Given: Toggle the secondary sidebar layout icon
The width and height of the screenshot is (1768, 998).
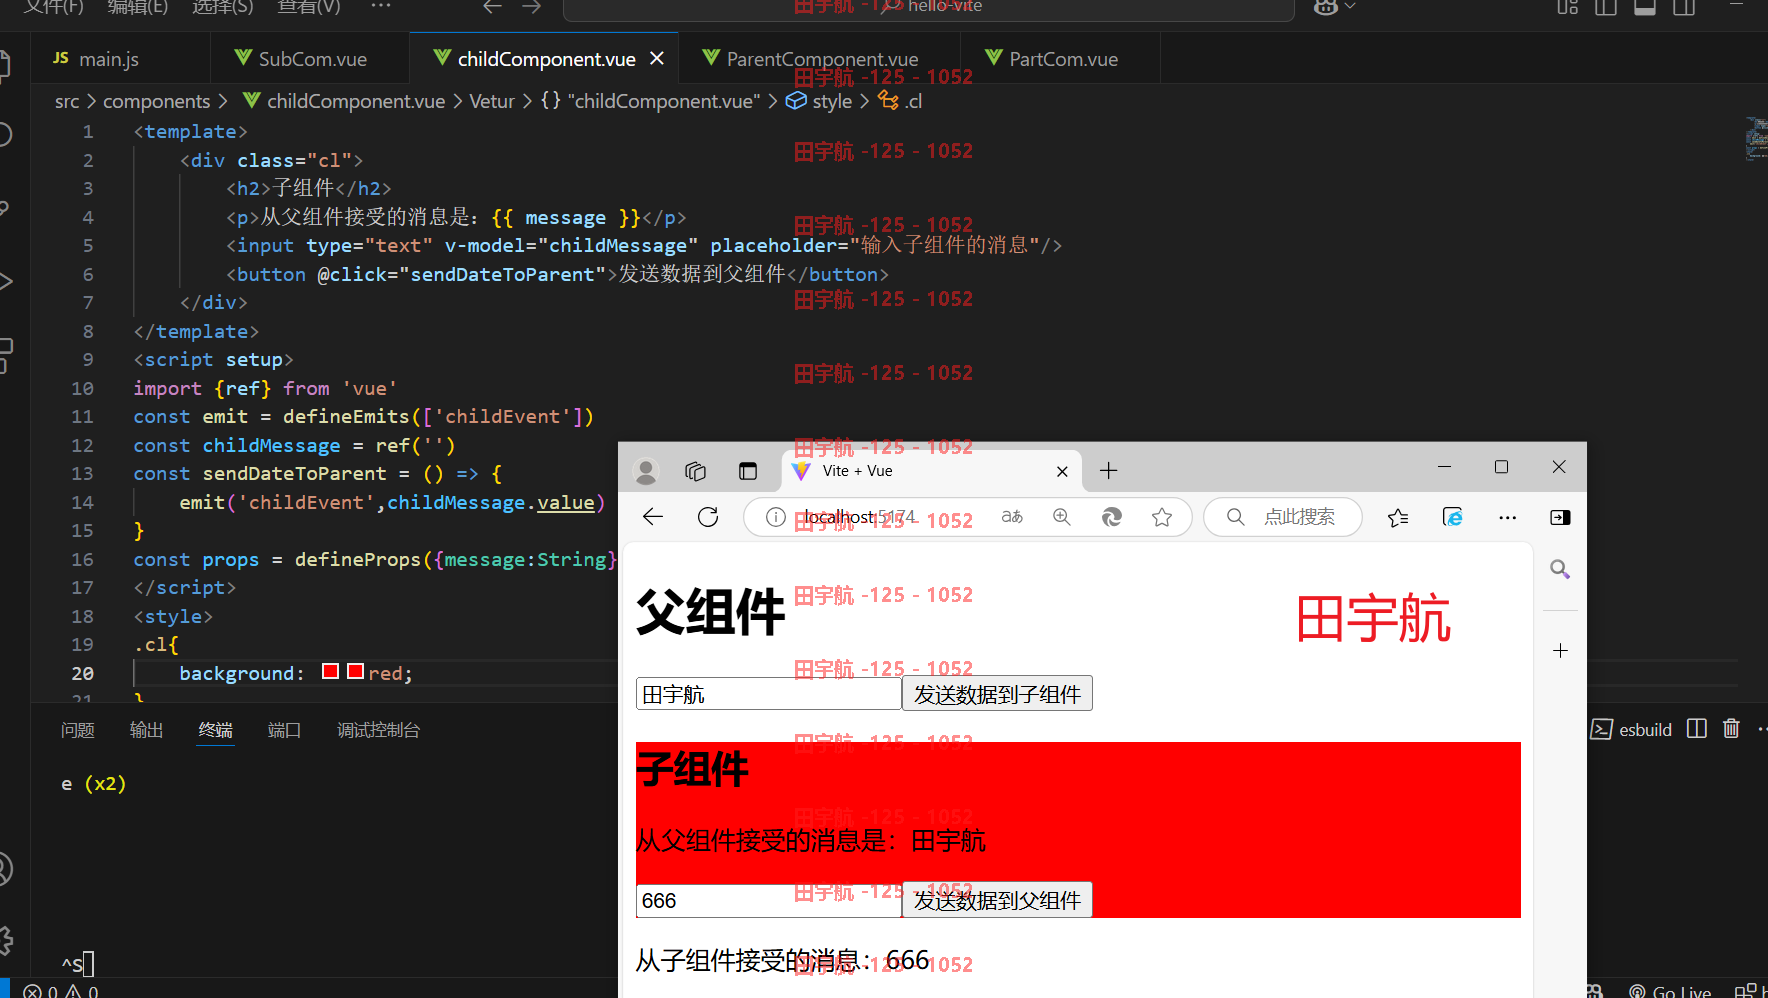Looking at the screenshot, I should (x=1683, y=7).
